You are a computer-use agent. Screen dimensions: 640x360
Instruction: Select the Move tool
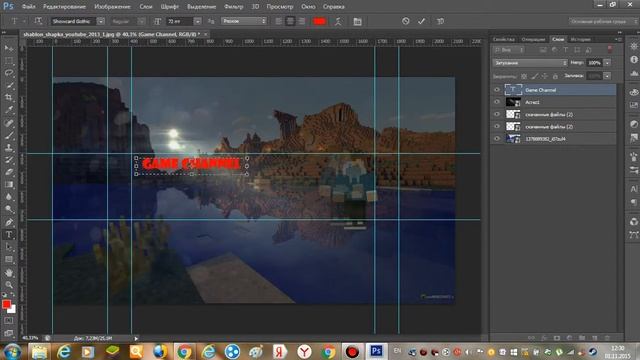pyautogui.click(x=9, y=48)
